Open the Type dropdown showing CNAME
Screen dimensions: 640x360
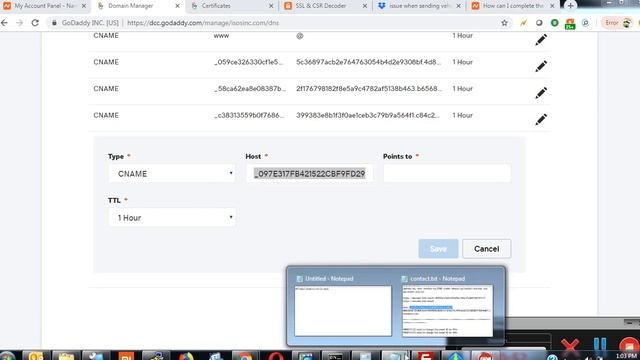[x=172, y=174]
